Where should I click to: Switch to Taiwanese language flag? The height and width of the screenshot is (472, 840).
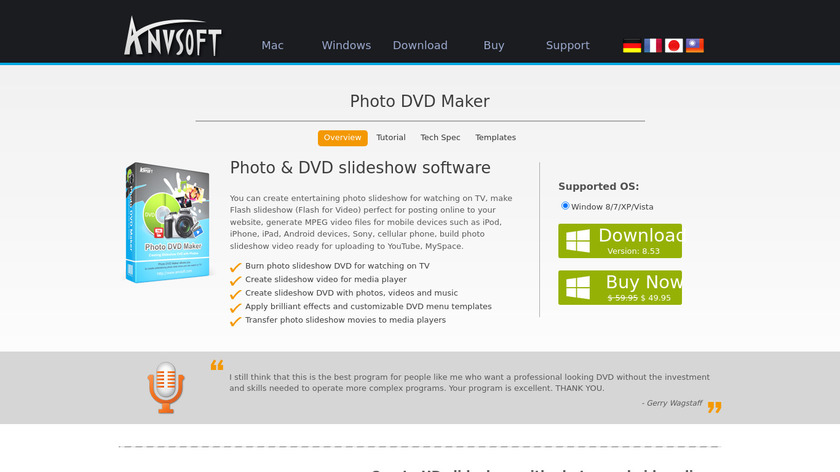click(694, 46)
